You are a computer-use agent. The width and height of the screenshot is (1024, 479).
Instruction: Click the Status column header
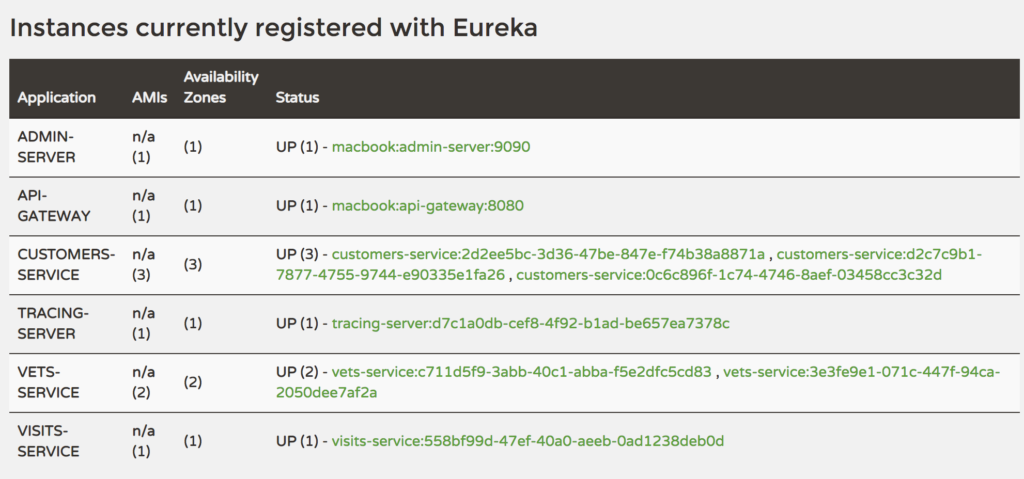[x=297, y=98]
